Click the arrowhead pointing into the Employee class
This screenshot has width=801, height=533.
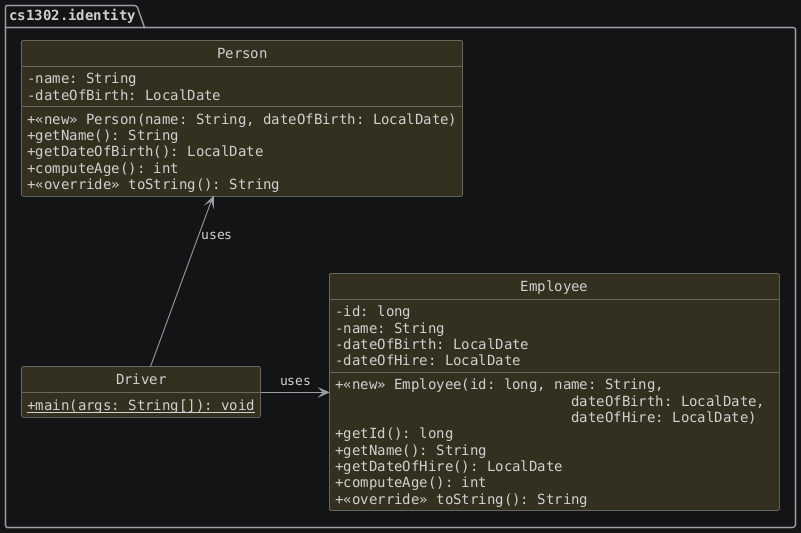pos(323,392)
